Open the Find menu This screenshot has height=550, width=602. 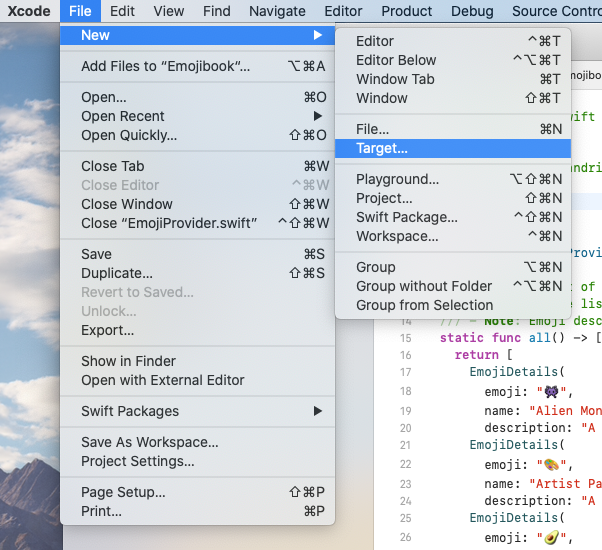click(217, 11)
